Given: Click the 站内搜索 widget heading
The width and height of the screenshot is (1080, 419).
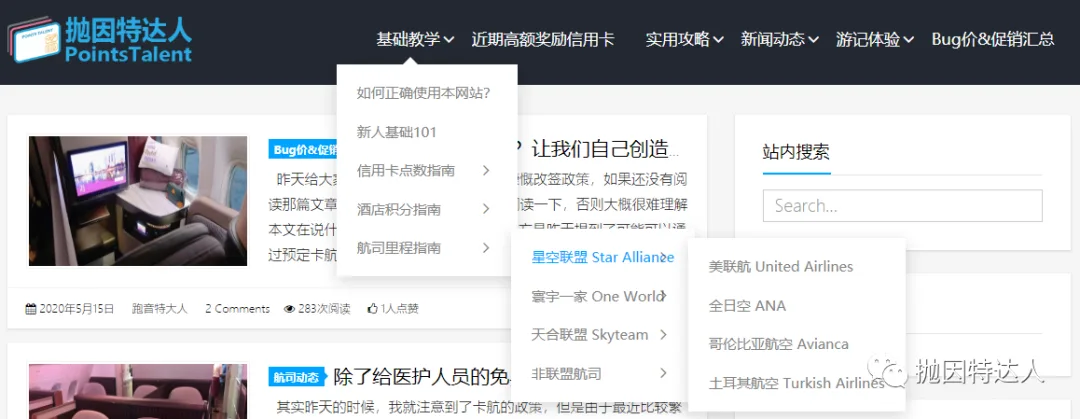Looking at the screenshot, I should [x=796, y=152].
